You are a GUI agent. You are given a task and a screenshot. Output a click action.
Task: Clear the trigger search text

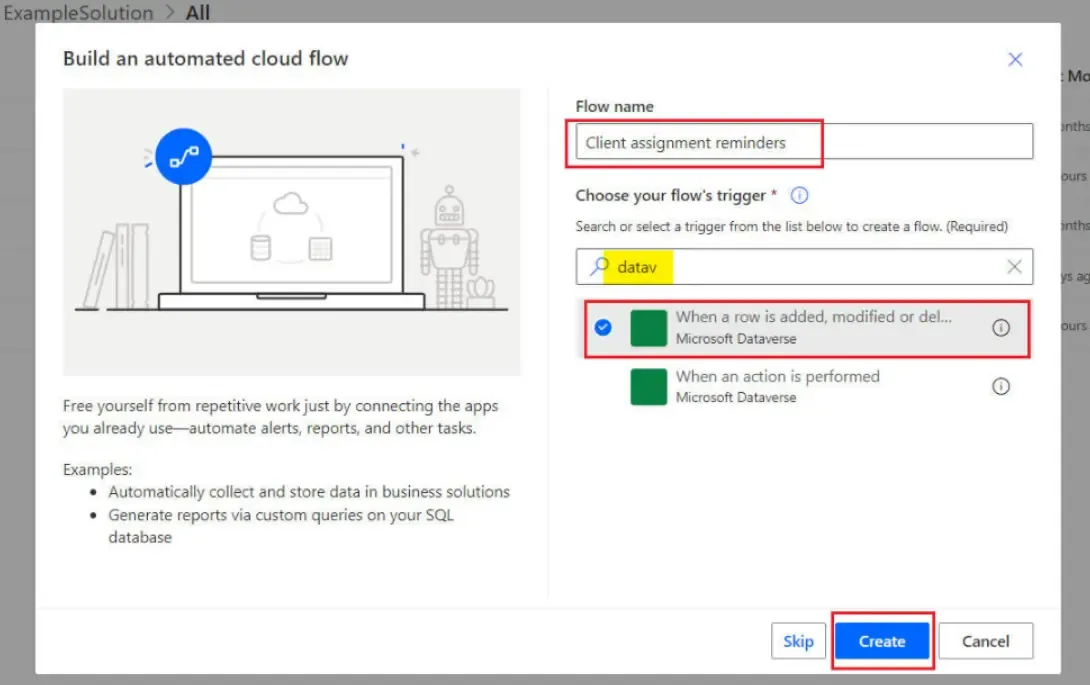1014,266
